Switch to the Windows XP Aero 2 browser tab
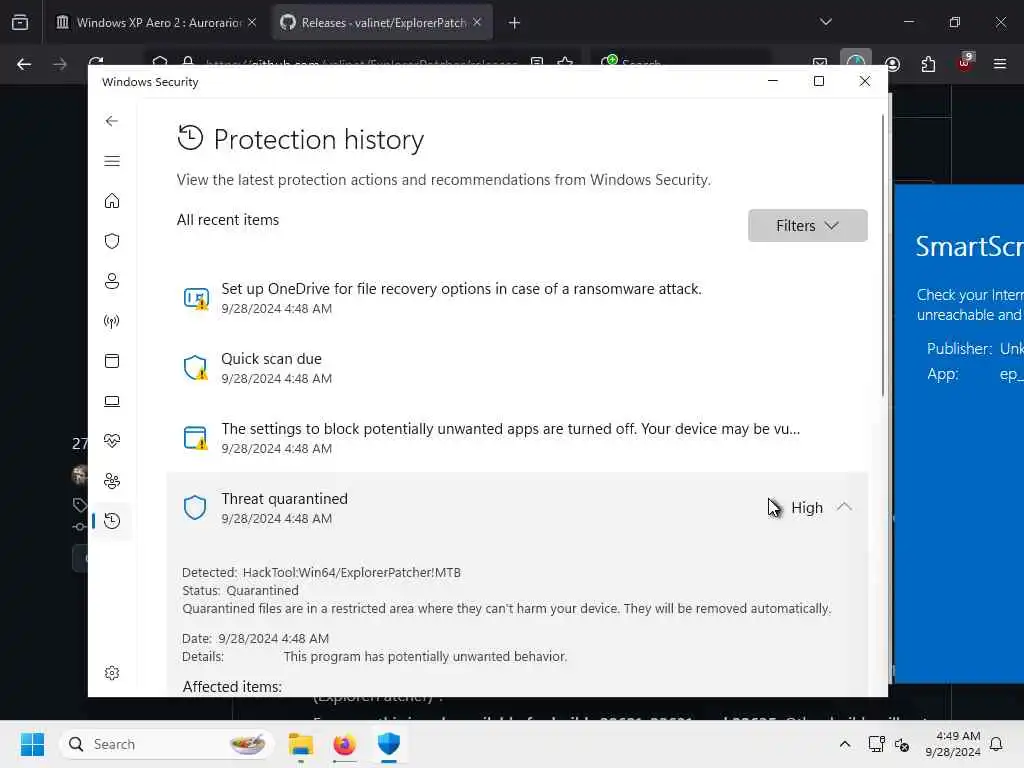 pyautogui.click(x=158, y=22)
